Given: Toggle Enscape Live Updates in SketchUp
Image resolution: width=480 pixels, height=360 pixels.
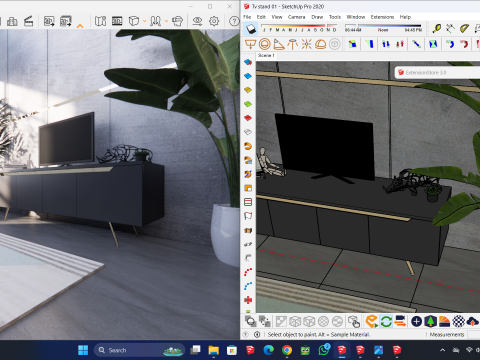Looking at the screenshot, I should coord(386,322).
